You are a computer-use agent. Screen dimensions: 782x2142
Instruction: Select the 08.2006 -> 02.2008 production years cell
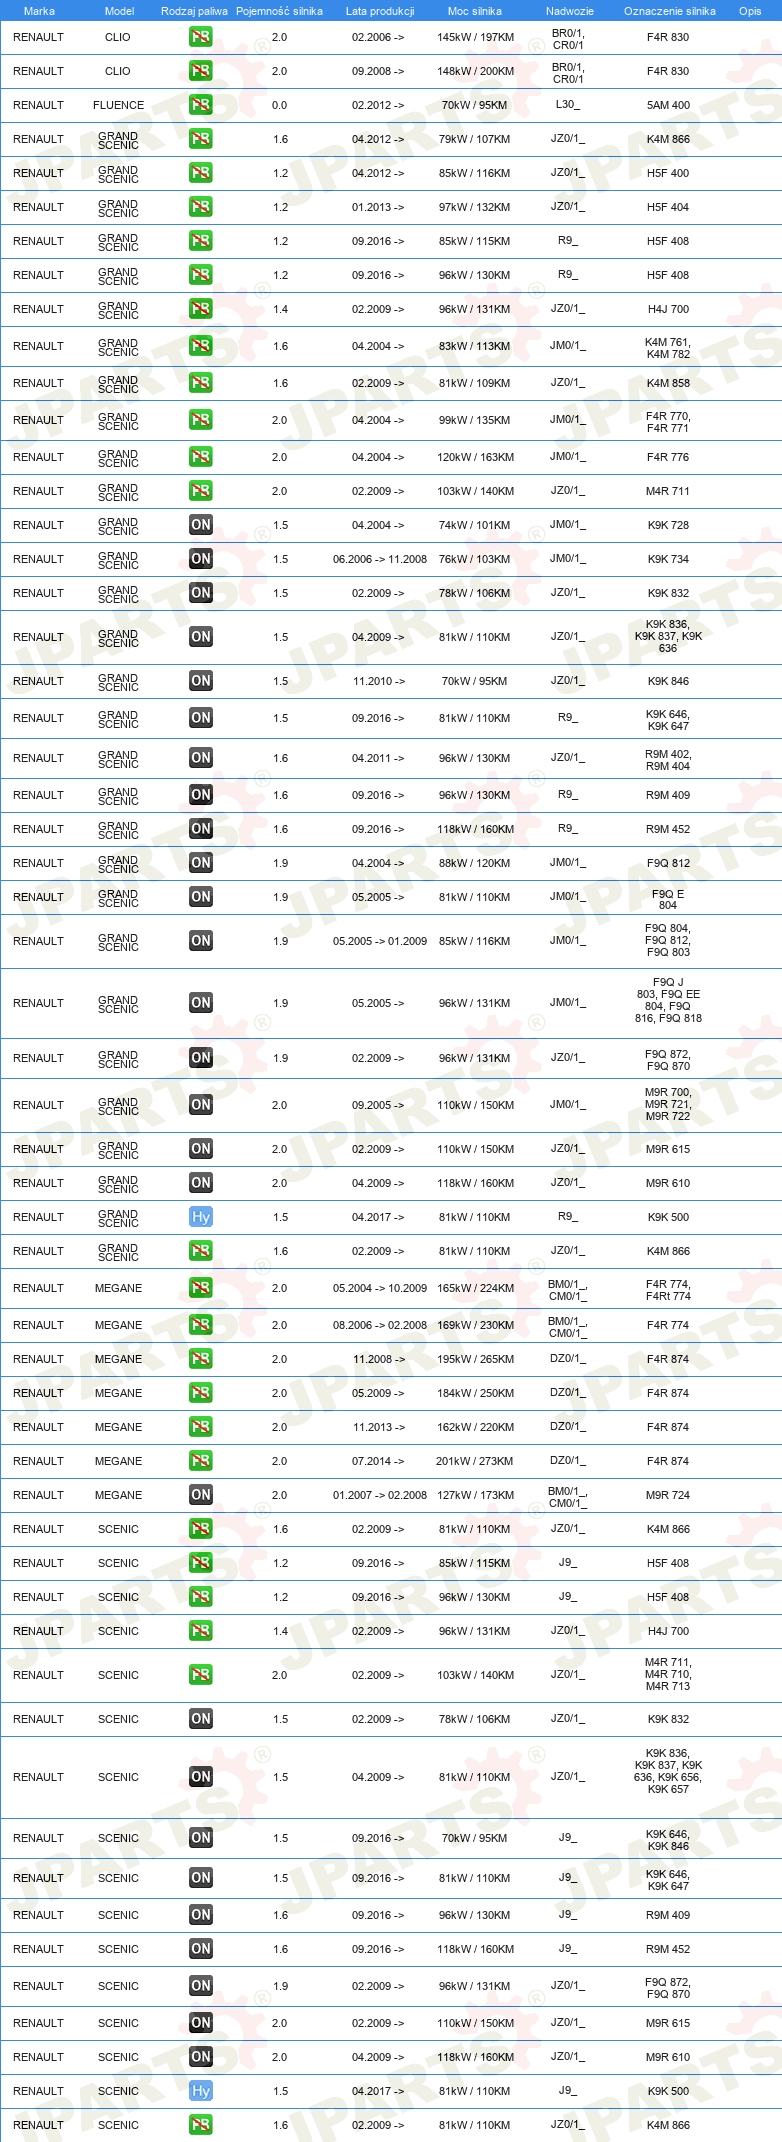(380, 1325)
